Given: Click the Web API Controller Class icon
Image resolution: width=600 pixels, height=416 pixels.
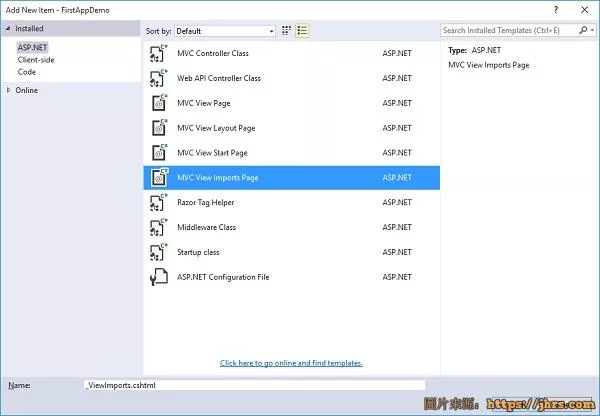Looking at the screenshot, I should [x=159, y=78].
